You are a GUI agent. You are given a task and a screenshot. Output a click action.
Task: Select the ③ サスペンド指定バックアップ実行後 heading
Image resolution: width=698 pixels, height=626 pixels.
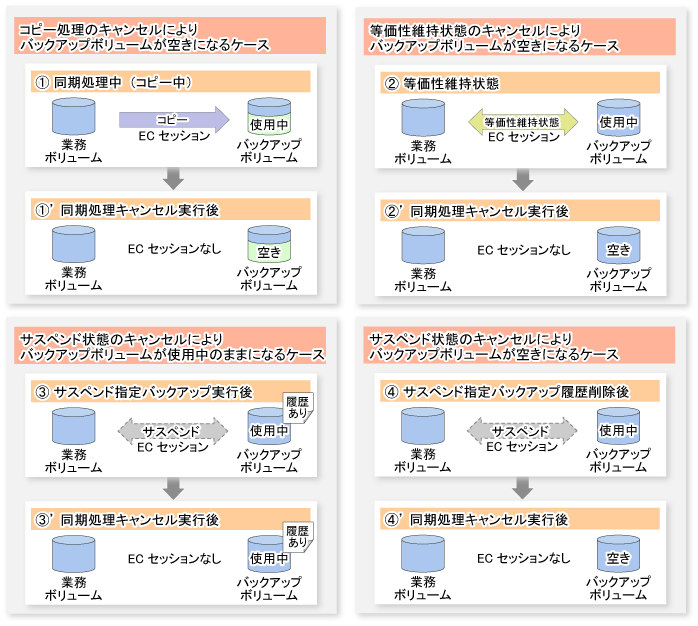pyautogui.click(x=173, y=391)
